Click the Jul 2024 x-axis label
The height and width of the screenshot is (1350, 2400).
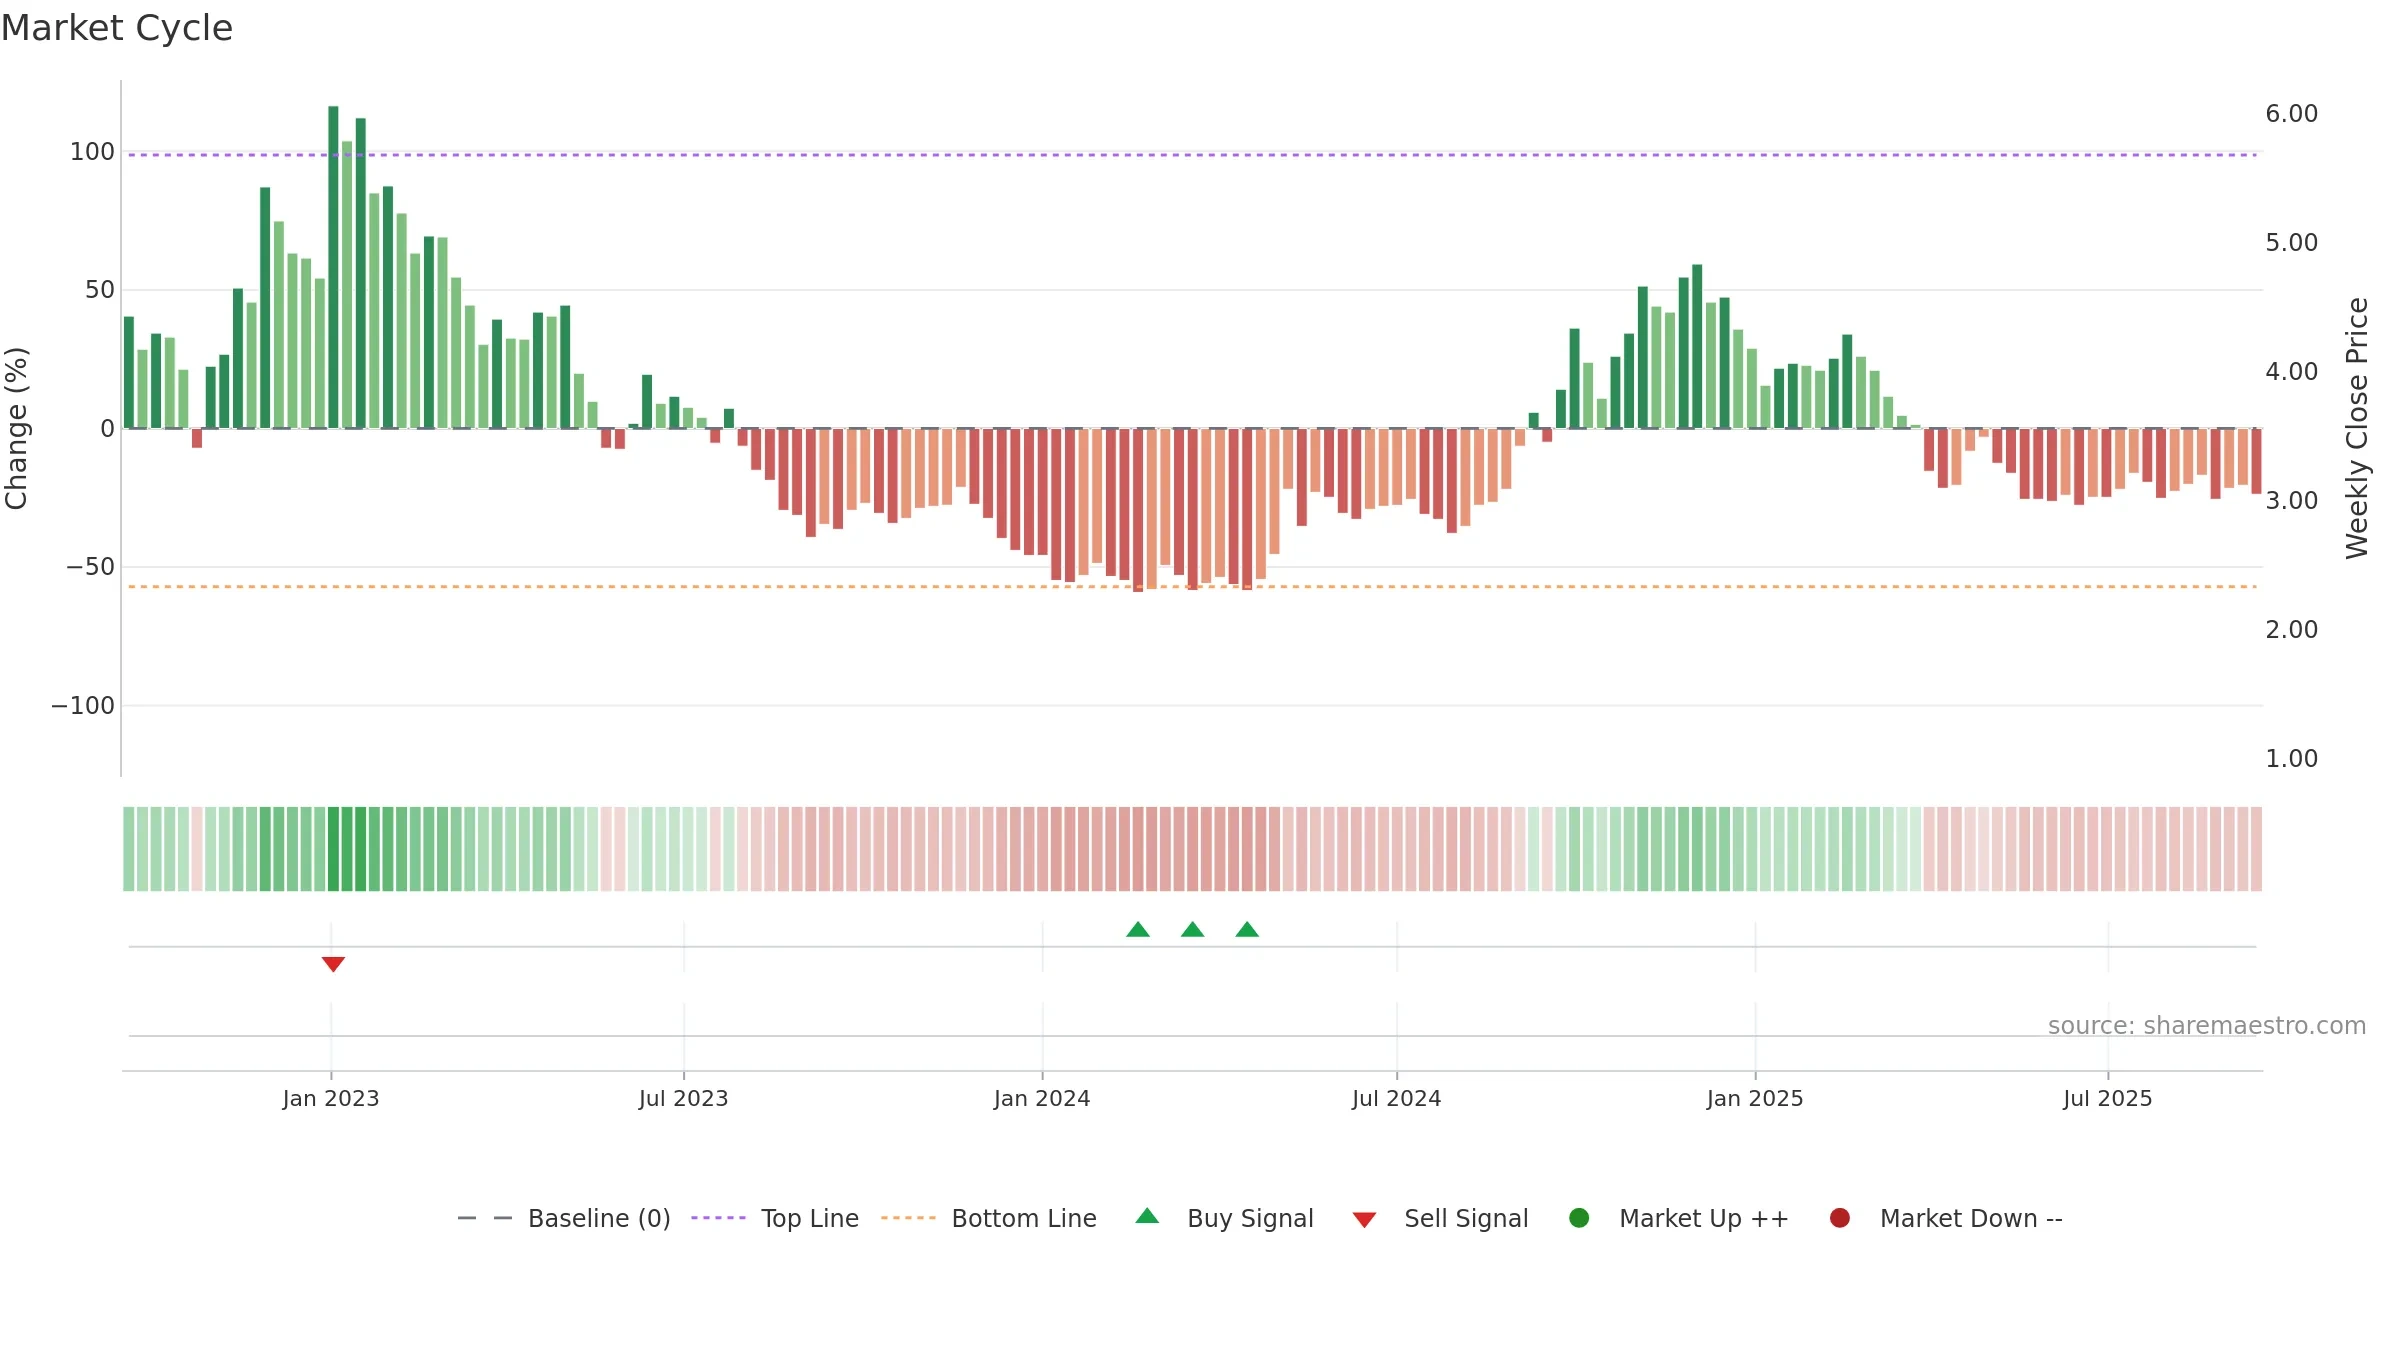(x=1397, y=1098)
